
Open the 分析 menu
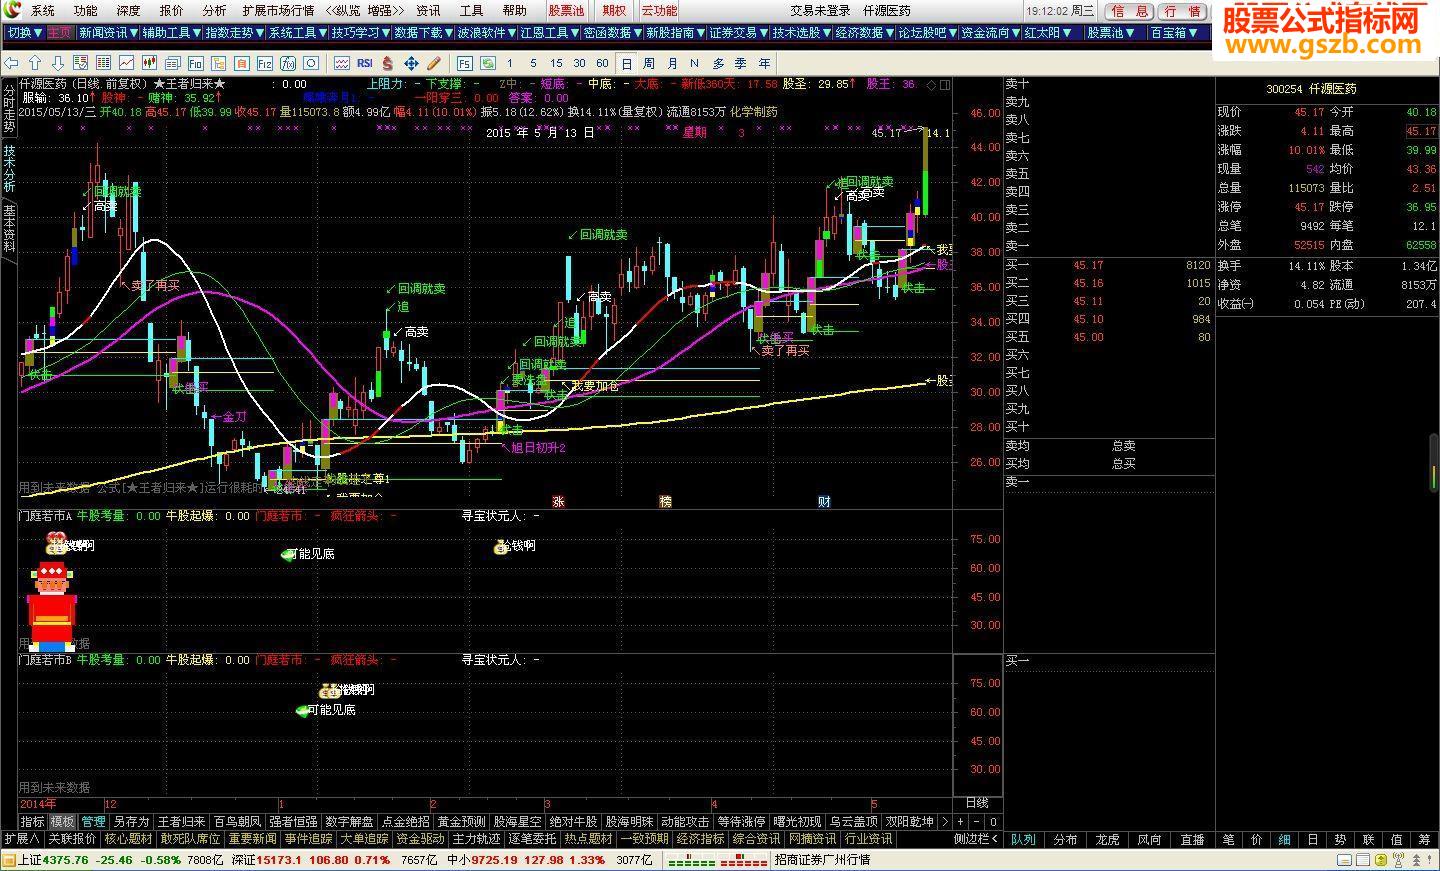214,11
